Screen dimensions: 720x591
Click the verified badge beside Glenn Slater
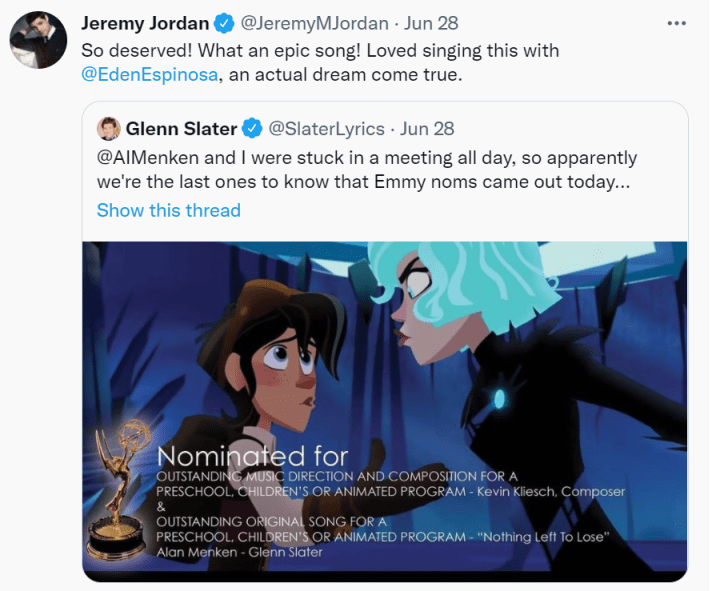tap(253, 129)
